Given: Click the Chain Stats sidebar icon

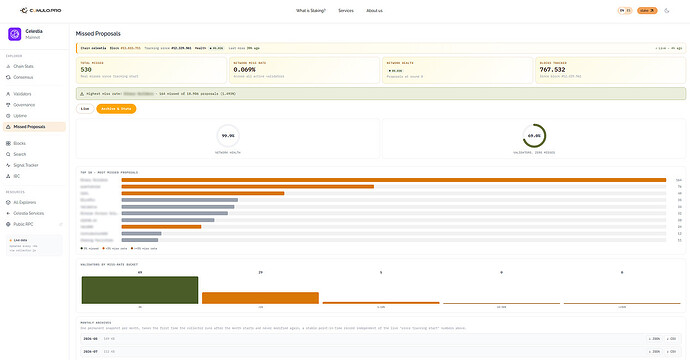Looking at the screenshot, I should 8,66.
